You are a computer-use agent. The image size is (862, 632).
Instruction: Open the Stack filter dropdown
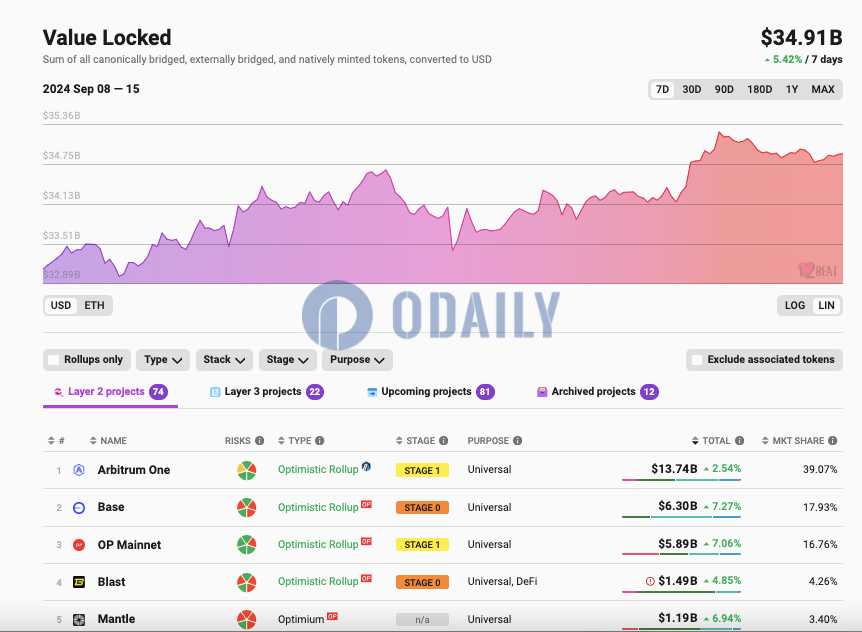(x=224, y=360)
